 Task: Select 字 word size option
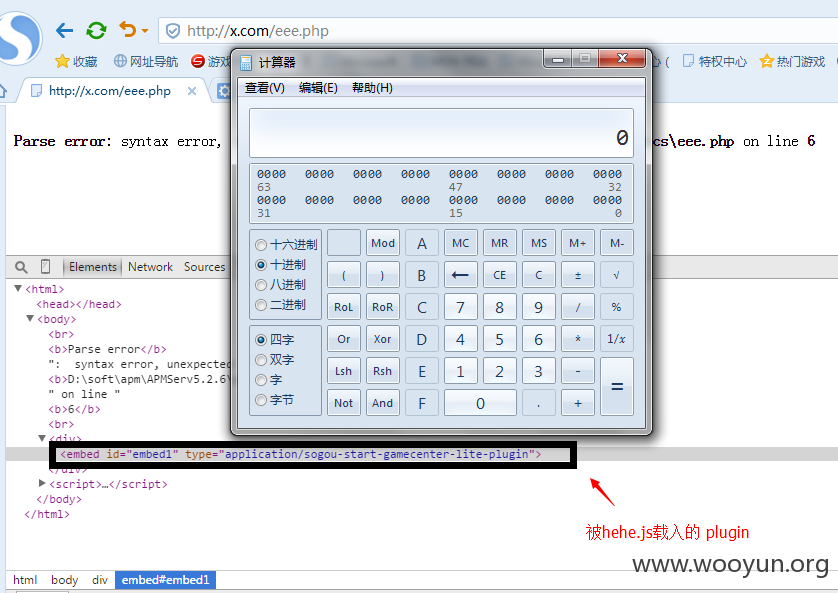click(x=269, y=380)
